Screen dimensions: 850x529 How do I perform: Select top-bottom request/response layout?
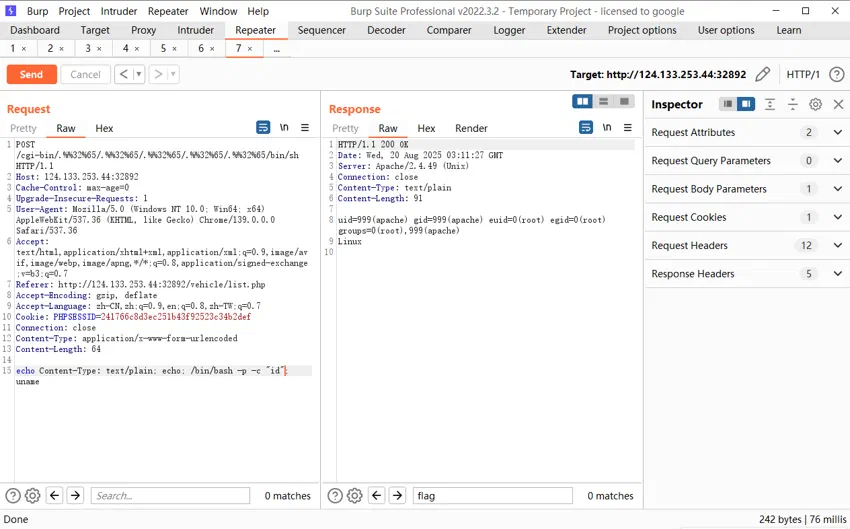coord(603,101)
